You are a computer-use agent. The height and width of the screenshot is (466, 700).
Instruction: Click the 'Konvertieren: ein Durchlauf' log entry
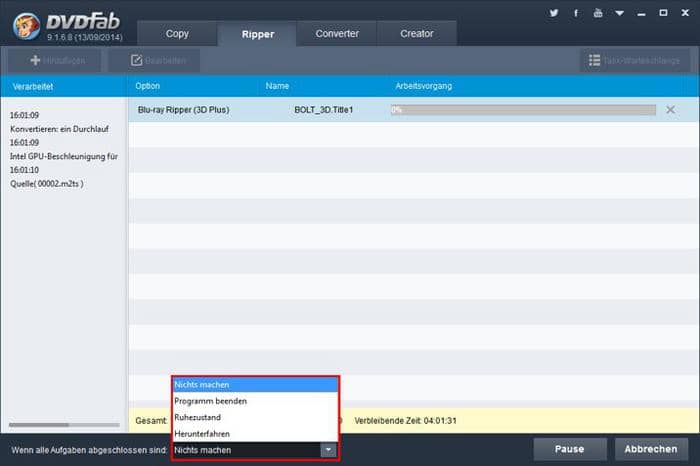click(x=59, y=129)
